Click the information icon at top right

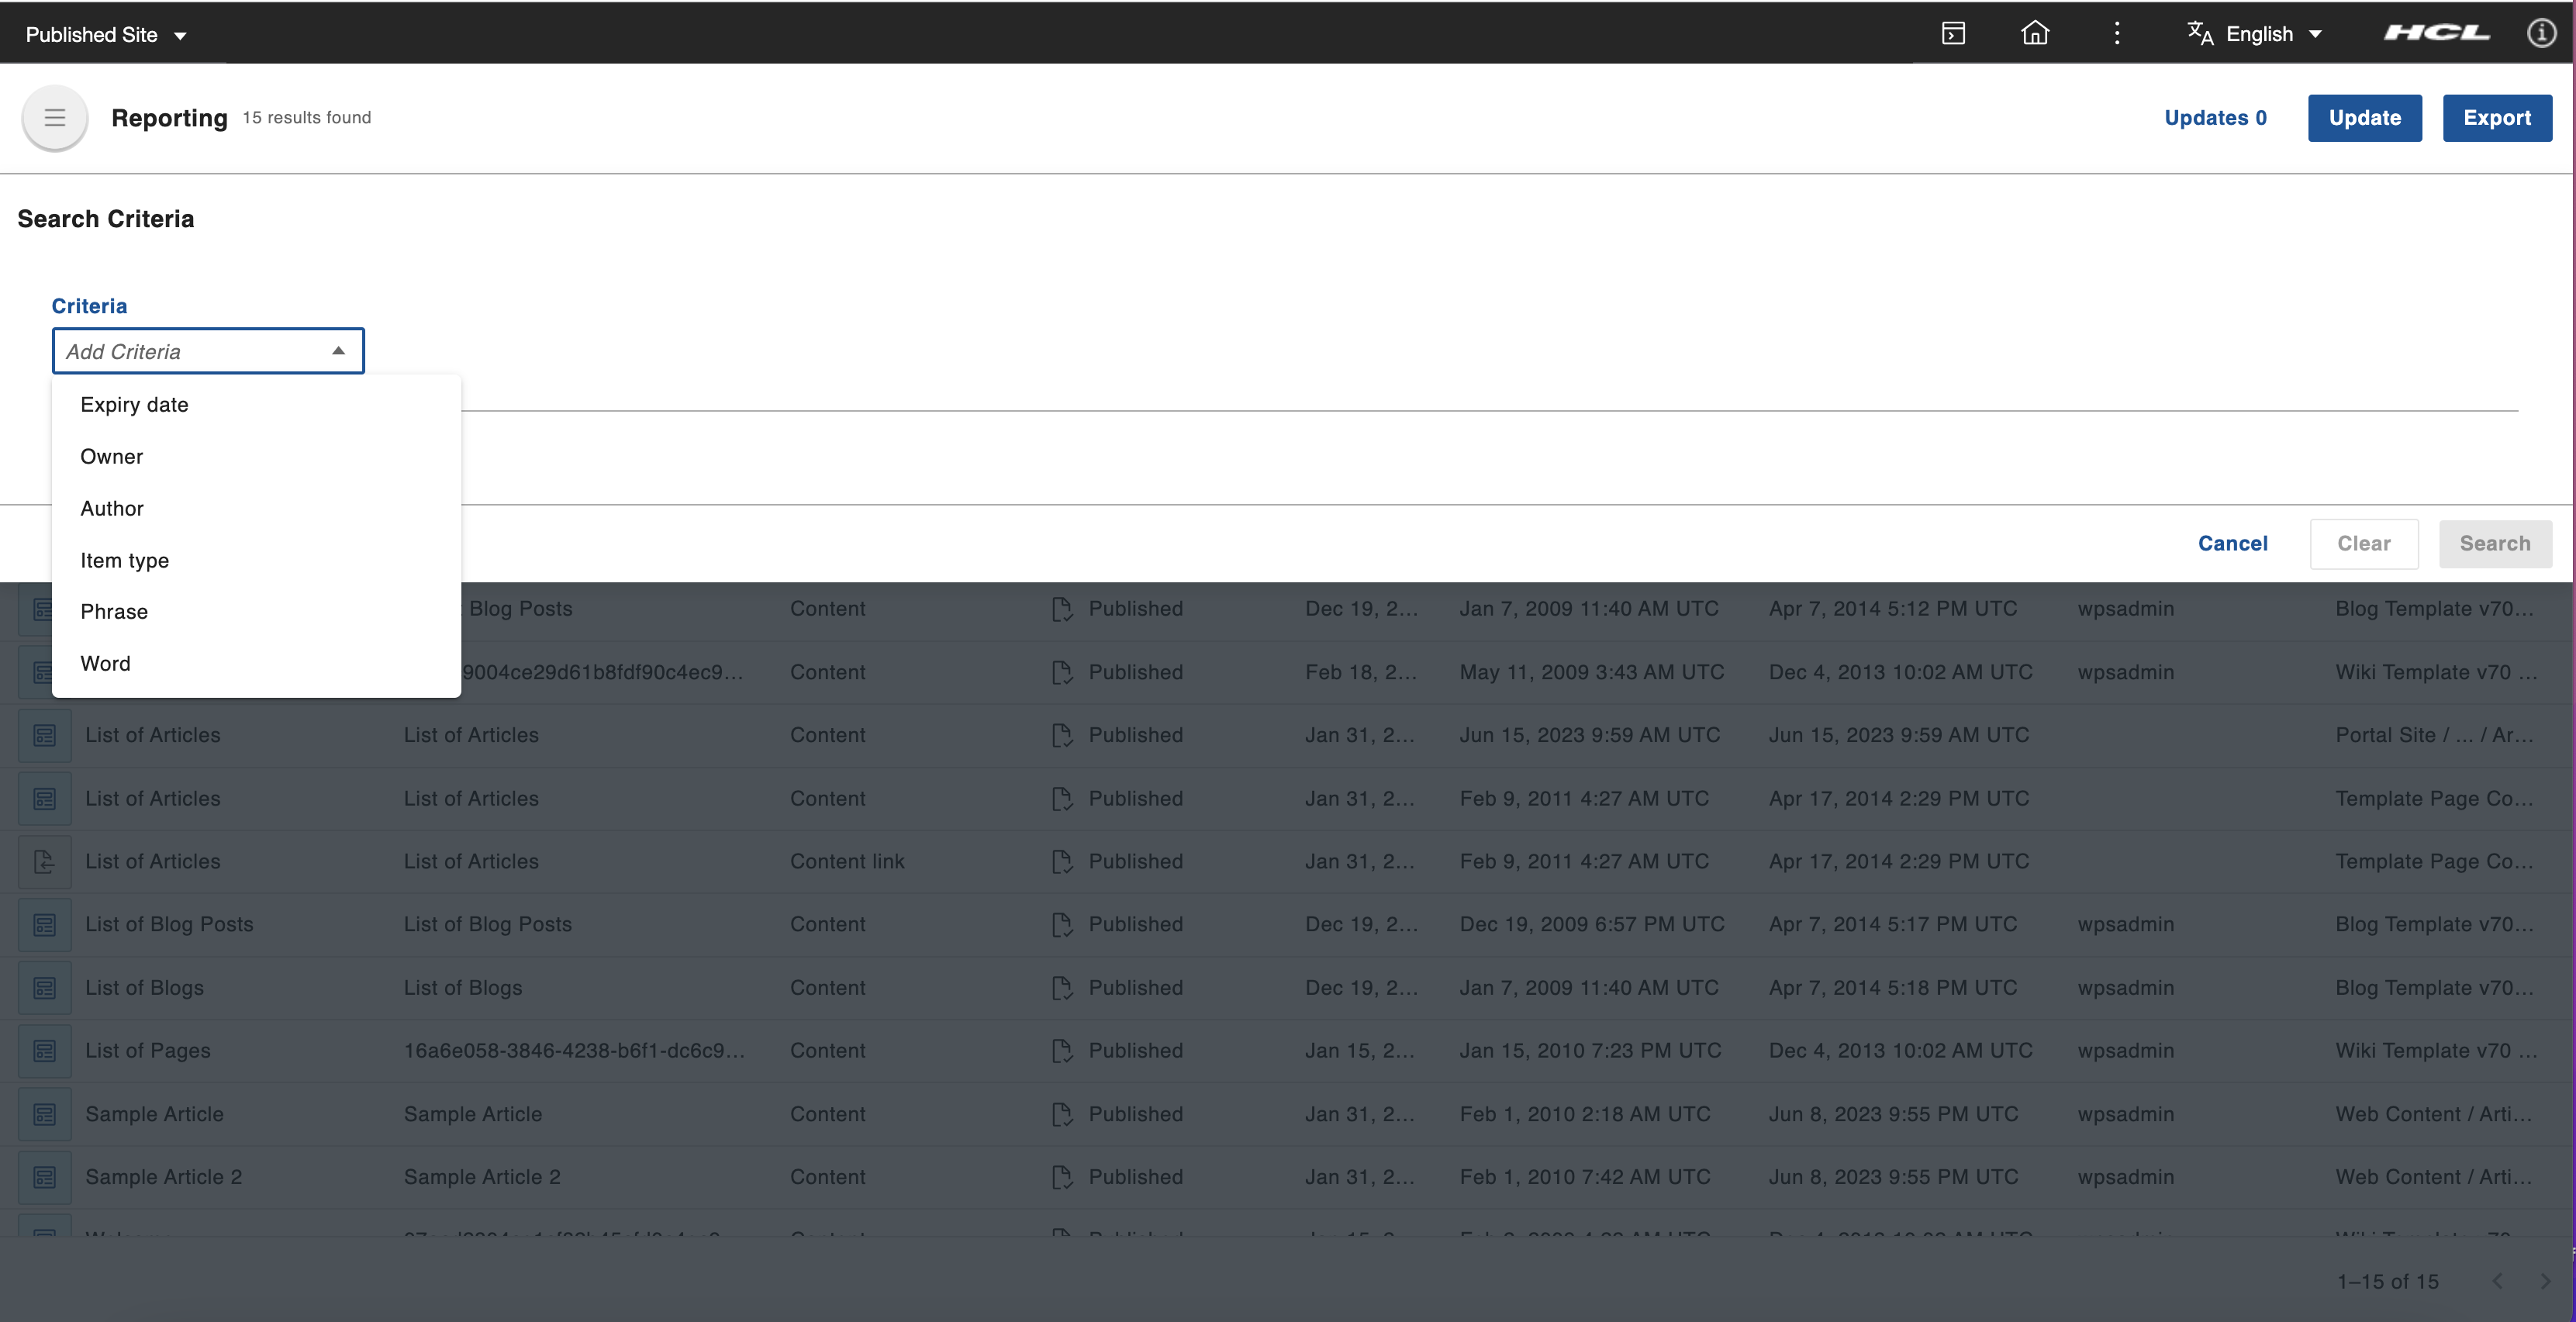pyautogui.click(x=2541, y=34)
